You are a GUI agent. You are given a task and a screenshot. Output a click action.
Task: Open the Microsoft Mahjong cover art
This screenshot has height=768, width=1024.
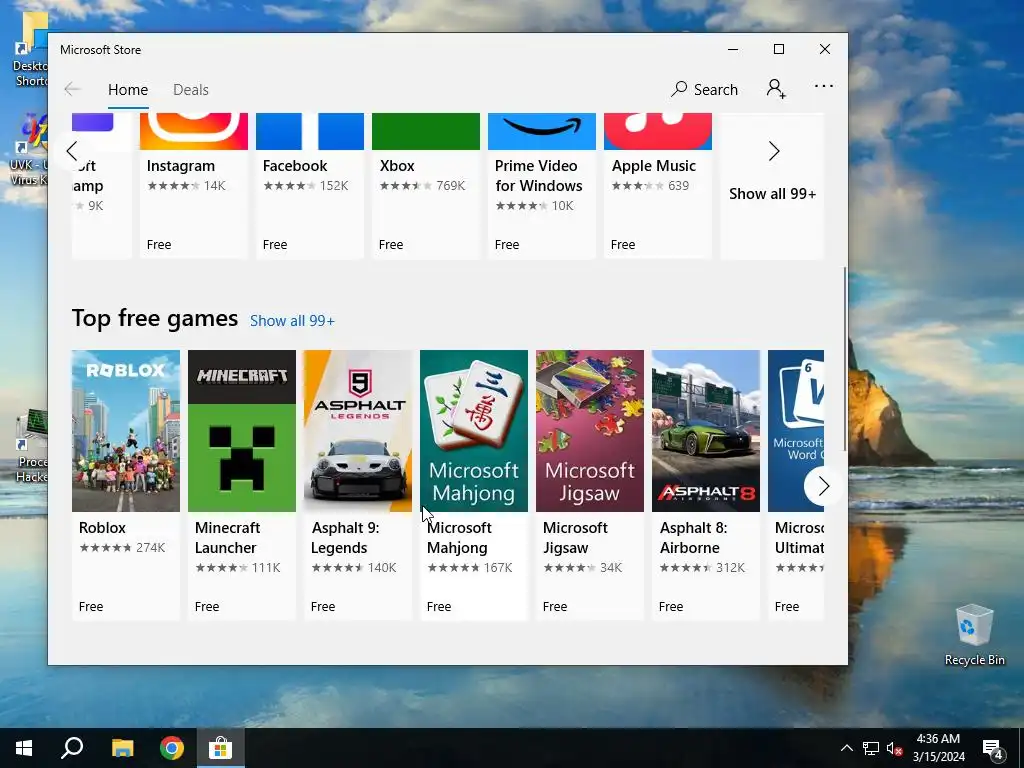474,431
